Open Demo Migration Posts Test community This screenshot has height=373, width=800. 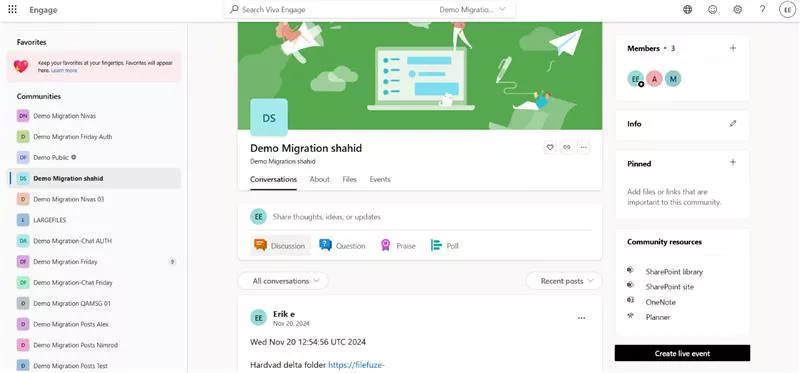(x=94, y=366)
